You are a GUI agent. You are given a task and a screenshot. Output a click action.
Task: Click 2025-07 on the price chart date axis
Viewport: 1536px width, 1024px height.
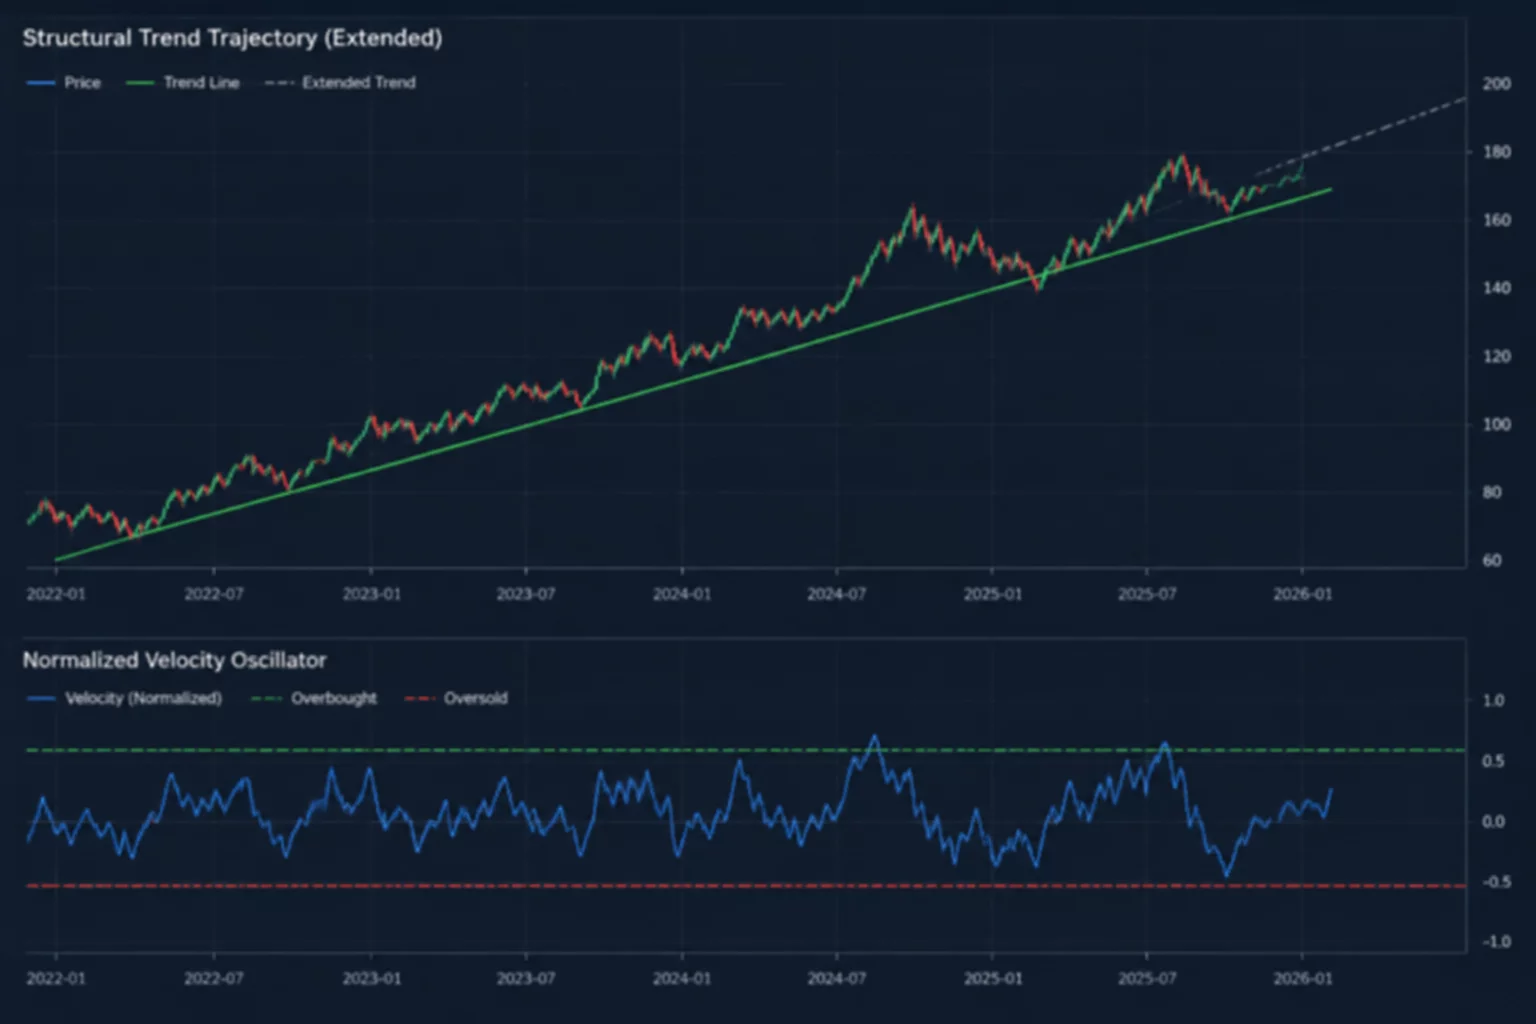coord(1147,594)
